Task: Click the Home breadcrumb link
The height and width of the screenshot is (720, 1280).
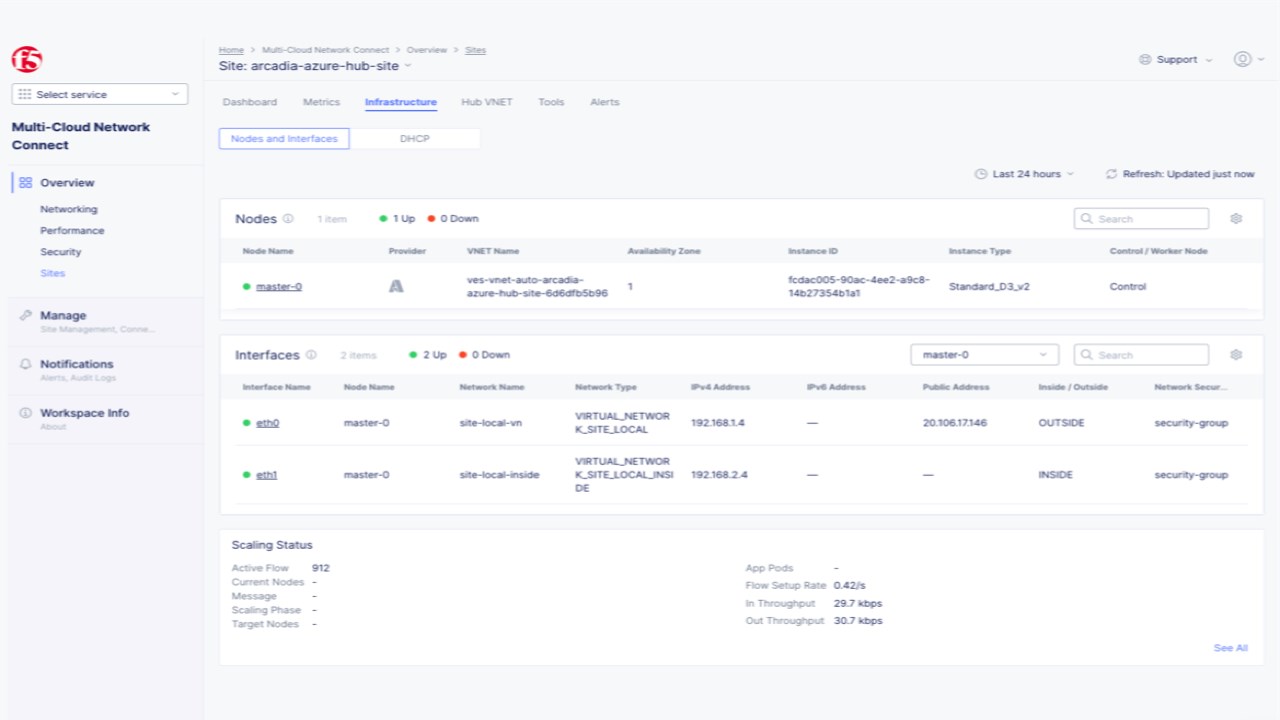Action: (x=231, y=50)
